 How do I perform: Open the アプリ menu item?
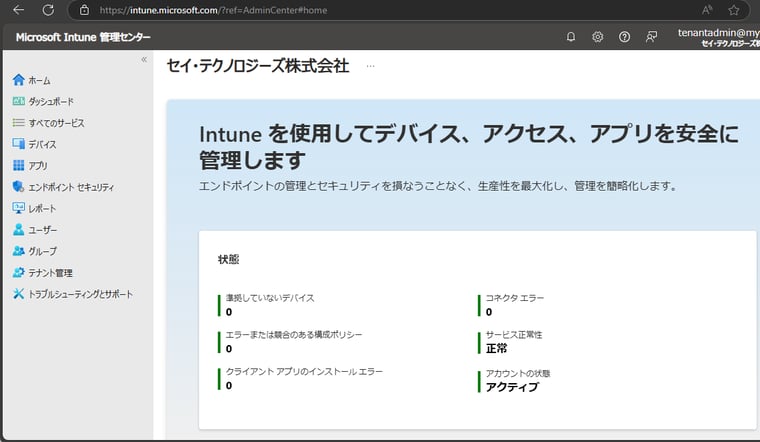(x=38, y=166)
